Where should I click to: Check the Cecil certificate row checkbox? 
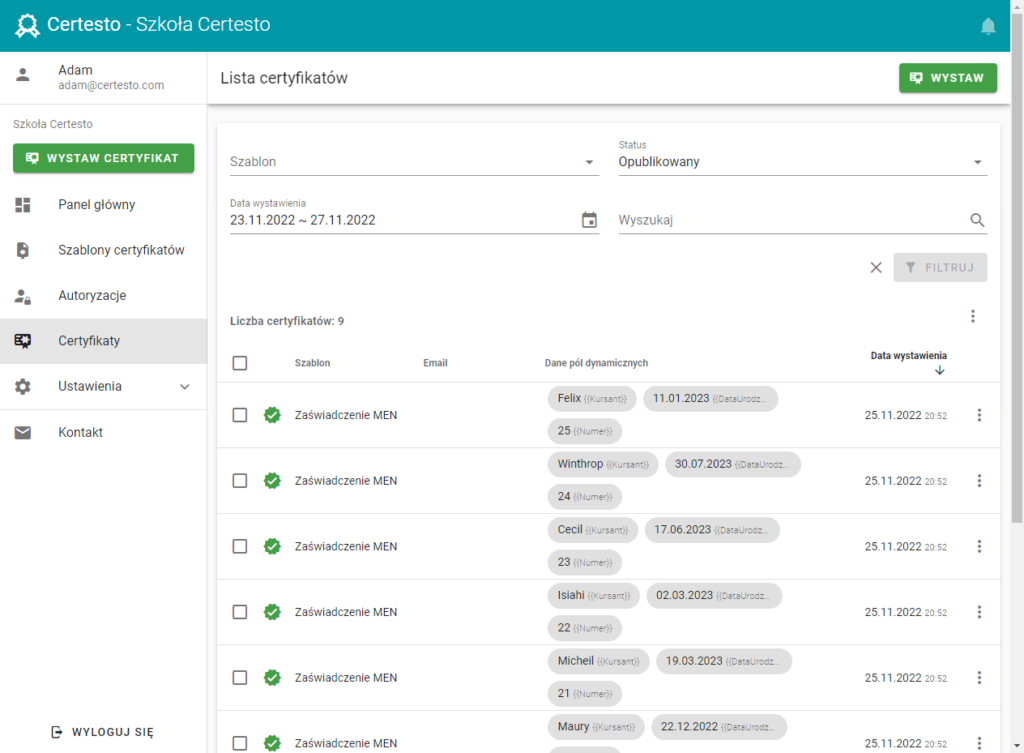point(240,547)
